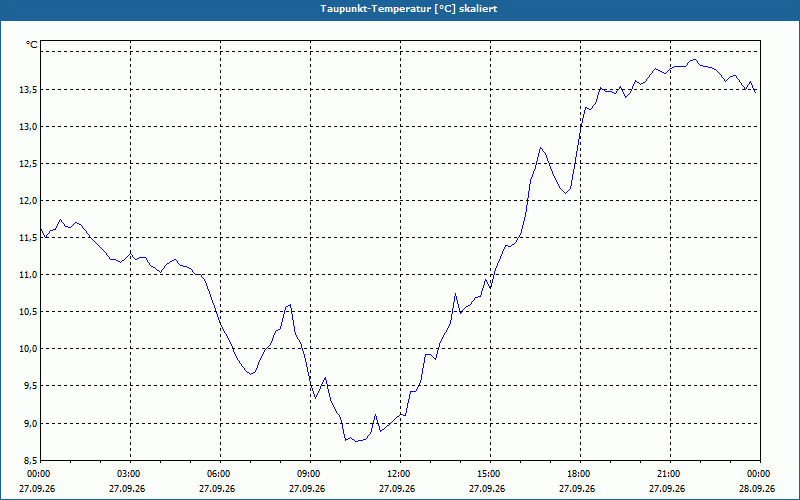Click the 13,5 y-axis label
This screenshot has width=800, height=500.
point(29,90)
